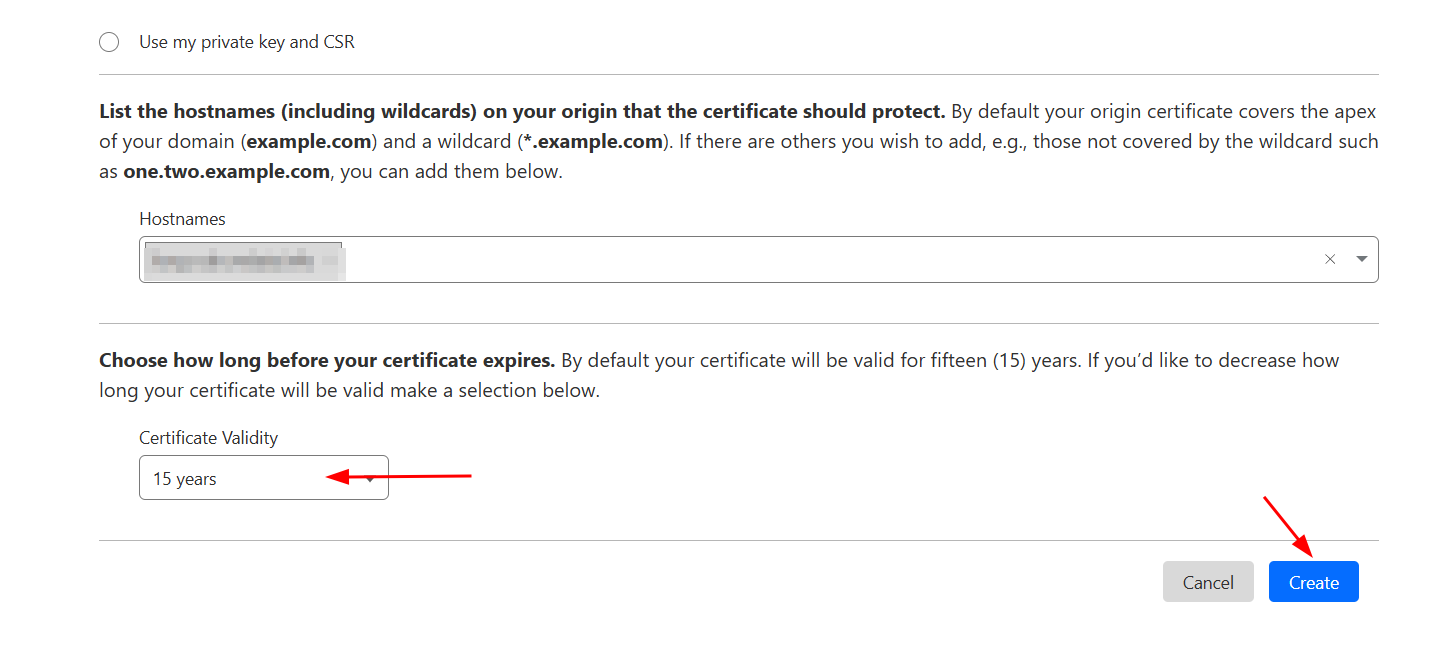Open the Certificate Validity dropdown
The width and height of the screenshot is (1438, 669).
coord(371,479)
